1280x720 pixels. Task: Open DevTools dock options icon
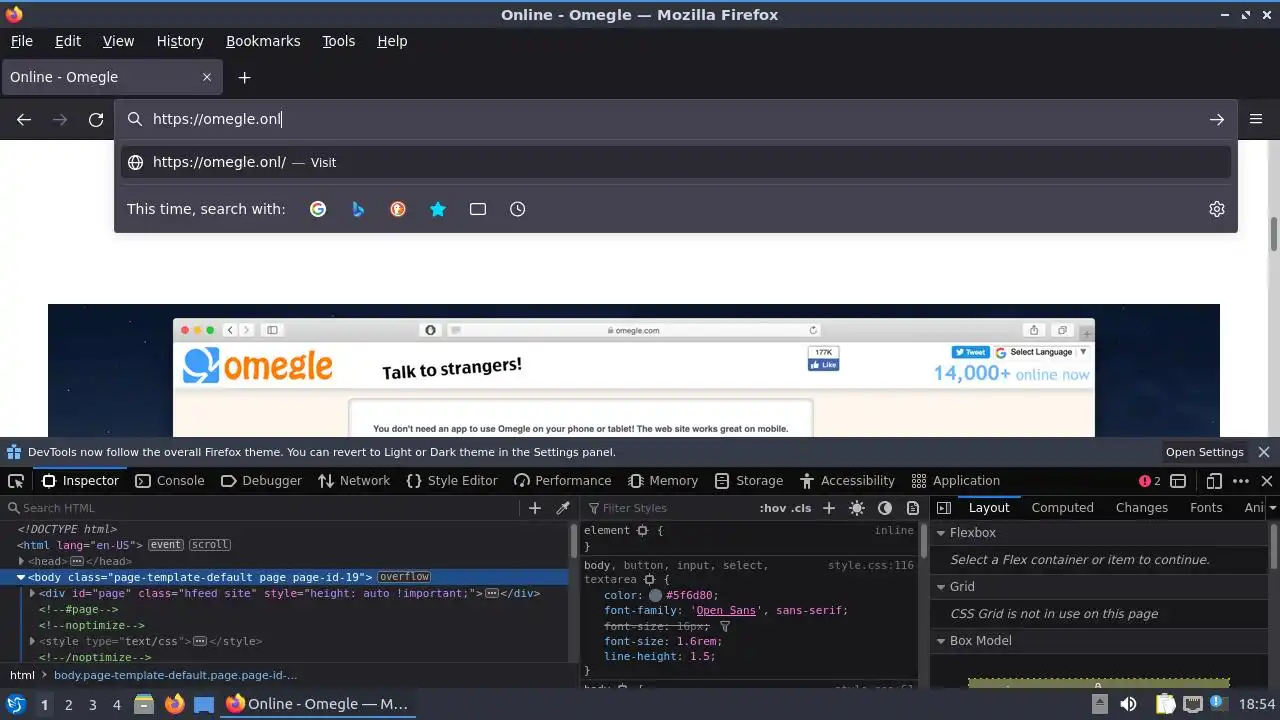1178,481
